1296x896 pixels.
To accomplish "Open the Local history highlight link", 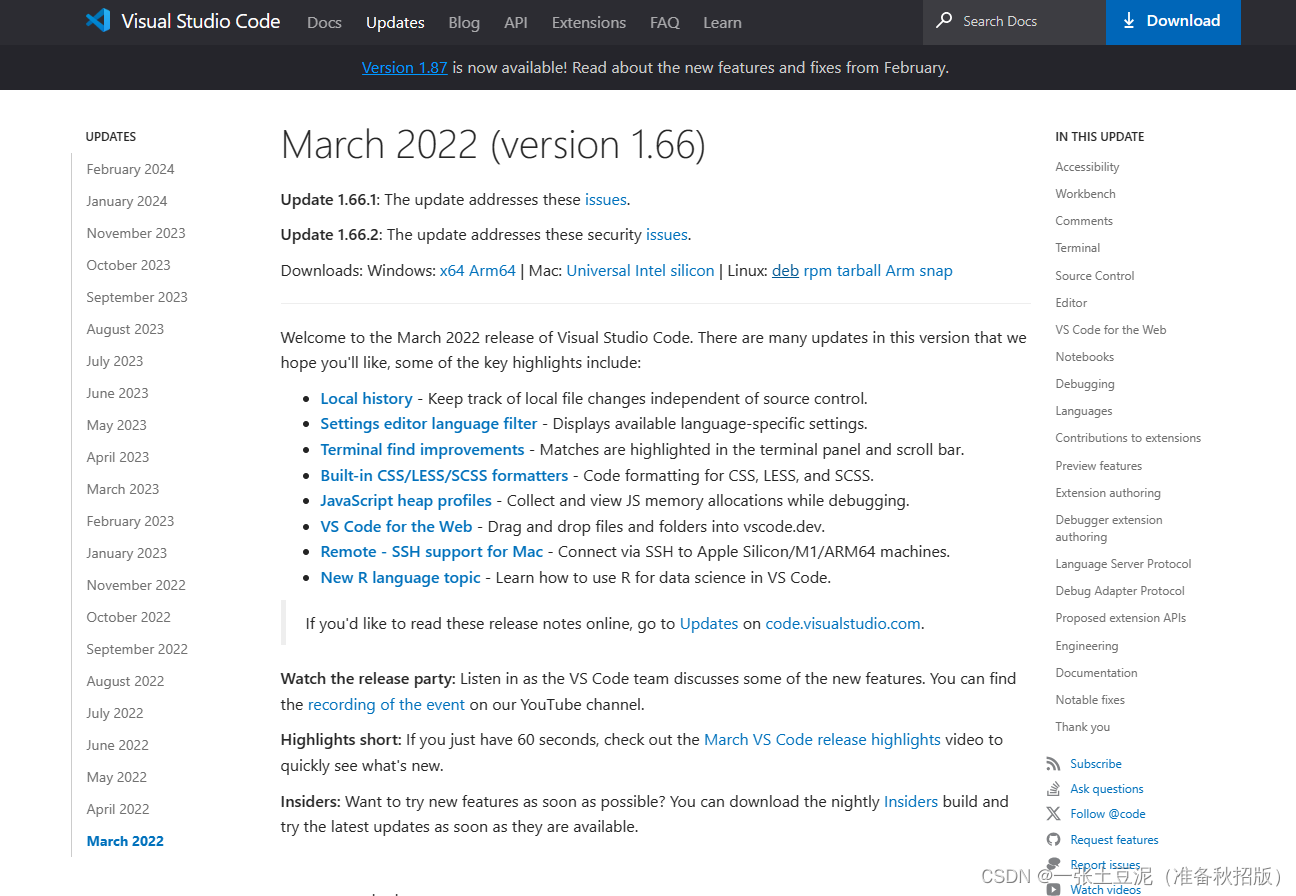I will coord(366,398).
